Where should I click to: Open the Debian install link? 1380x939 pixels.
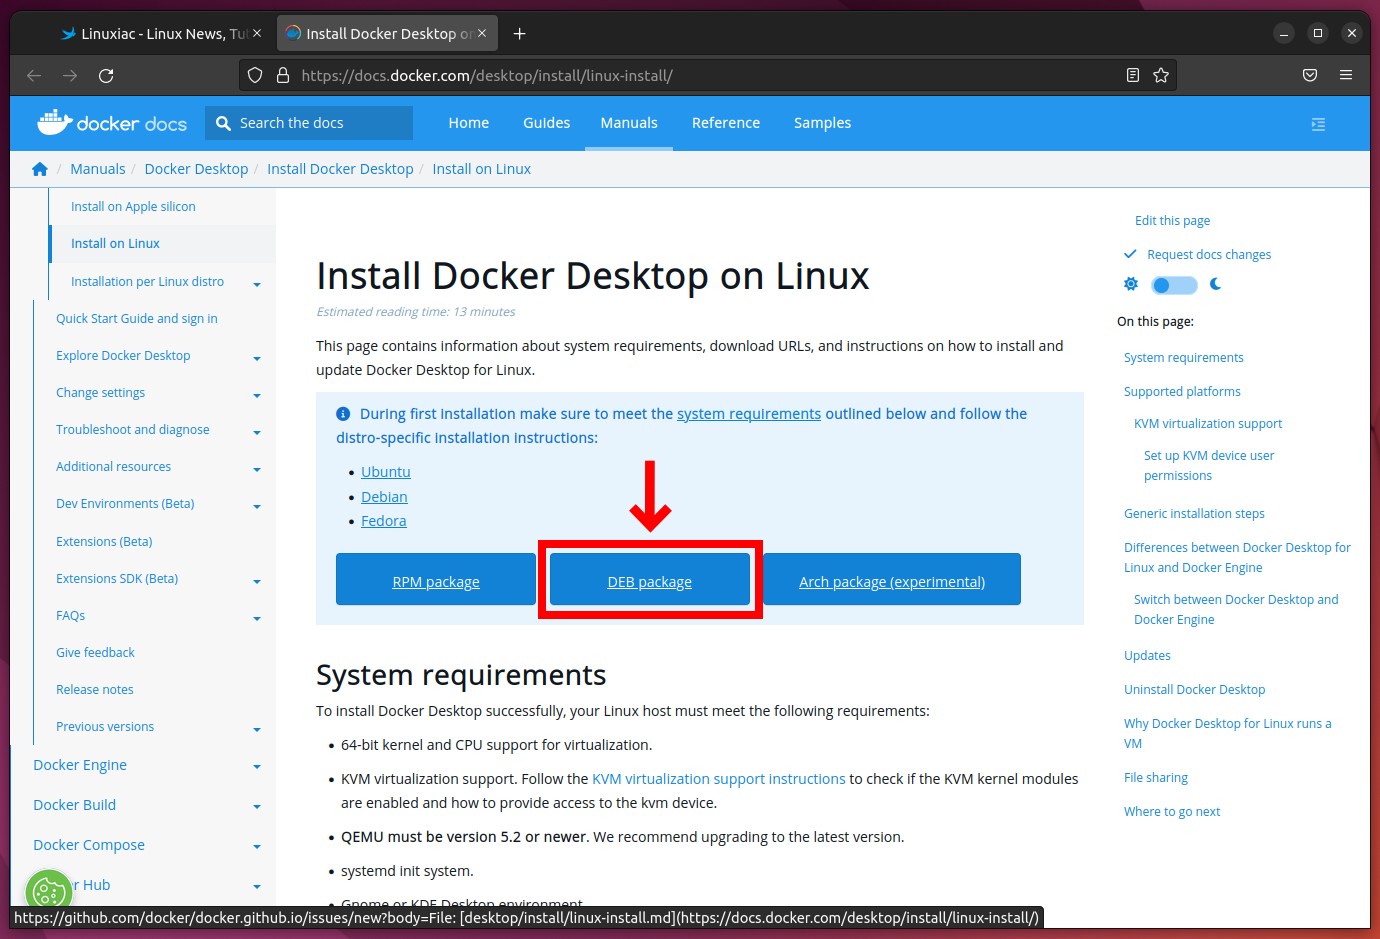pos(384,497)
